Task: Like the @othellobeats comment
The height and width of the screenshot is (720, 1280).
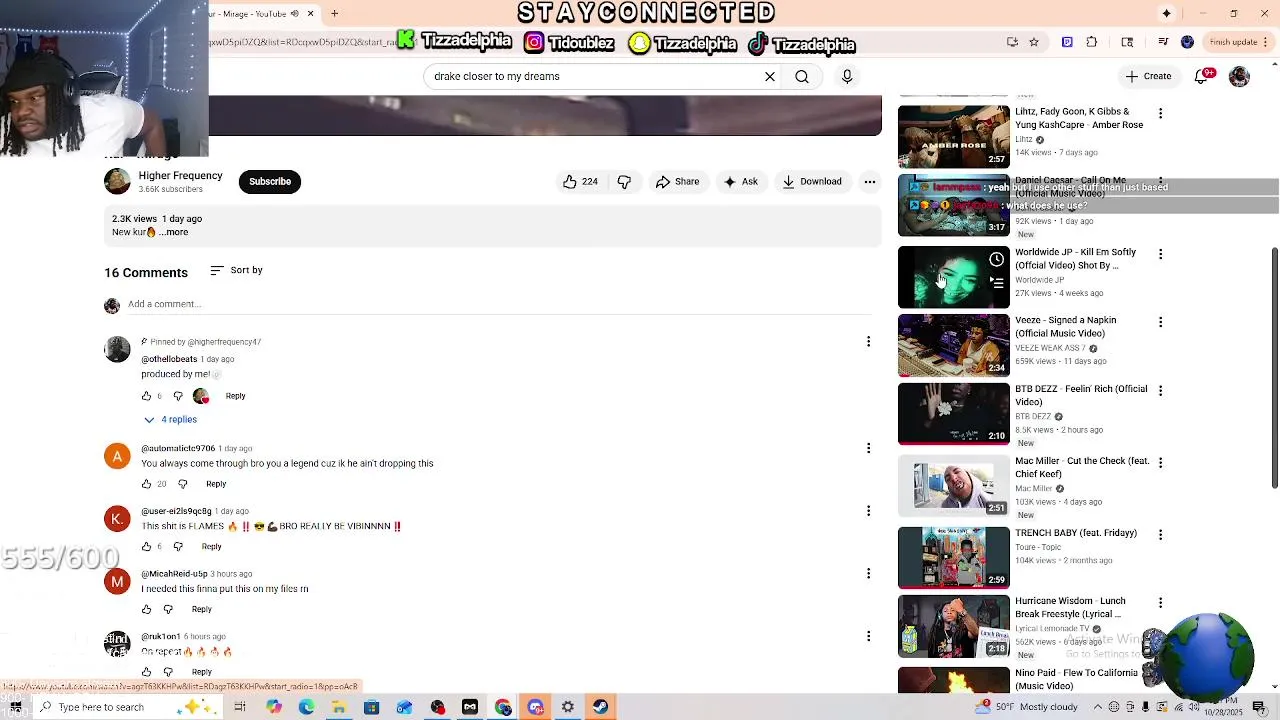Action: click(146, 396)
